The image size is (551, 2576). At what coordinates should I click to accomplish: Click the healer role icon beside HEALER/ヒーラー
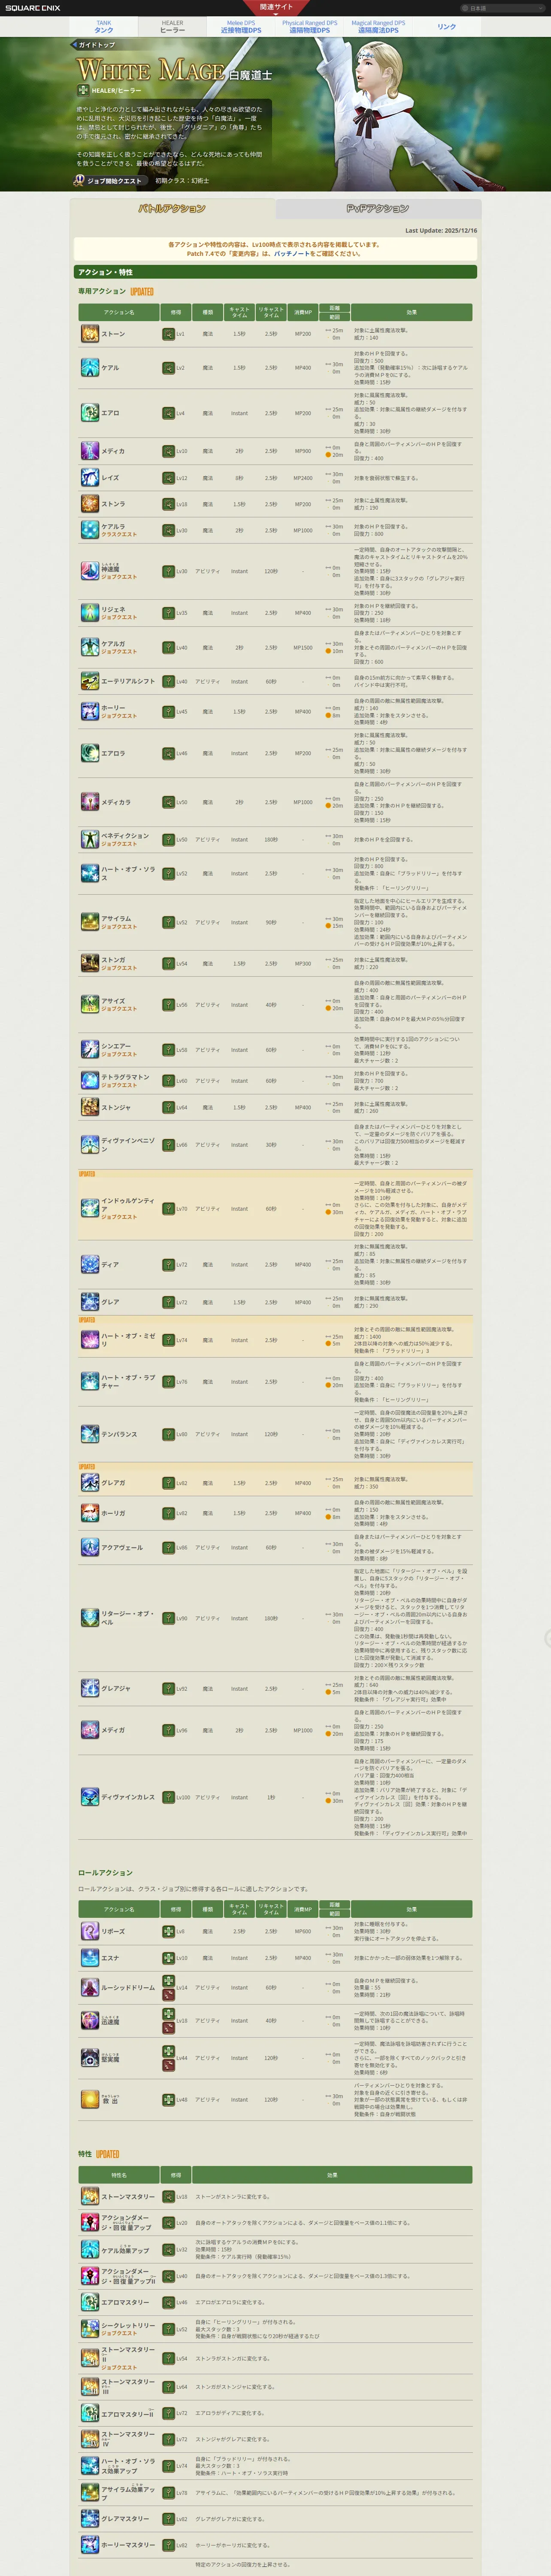click(x=83, y=90)
